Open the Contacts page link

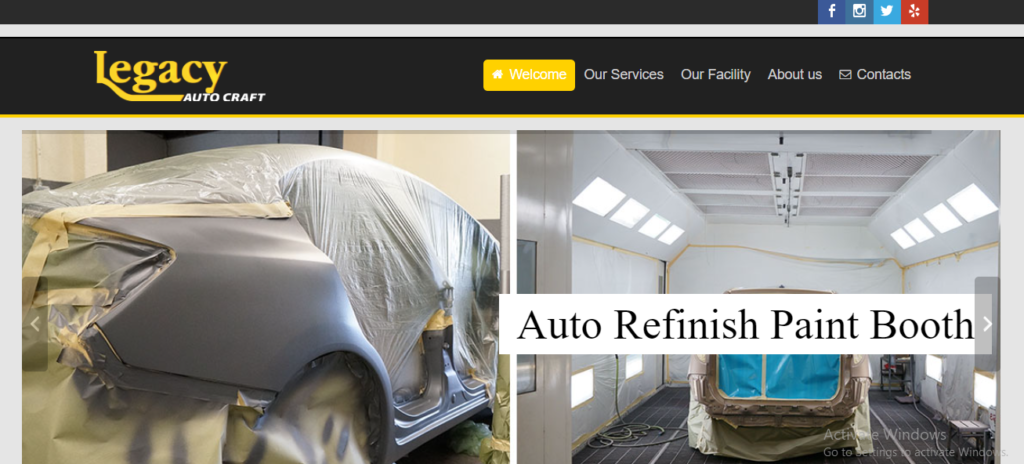884,75
